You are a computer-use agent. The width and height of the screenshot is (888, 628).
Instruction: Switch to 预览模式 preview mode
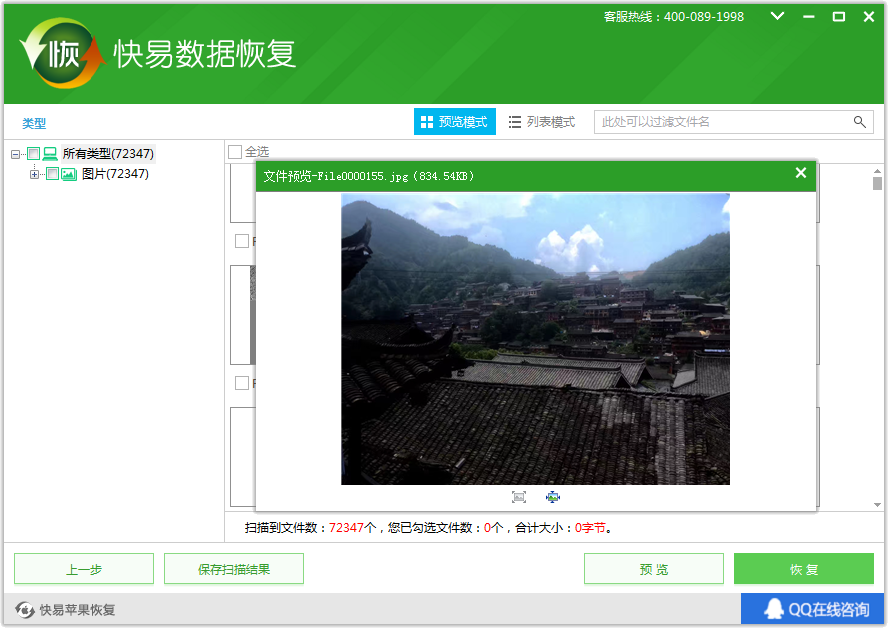pos(454,122)
